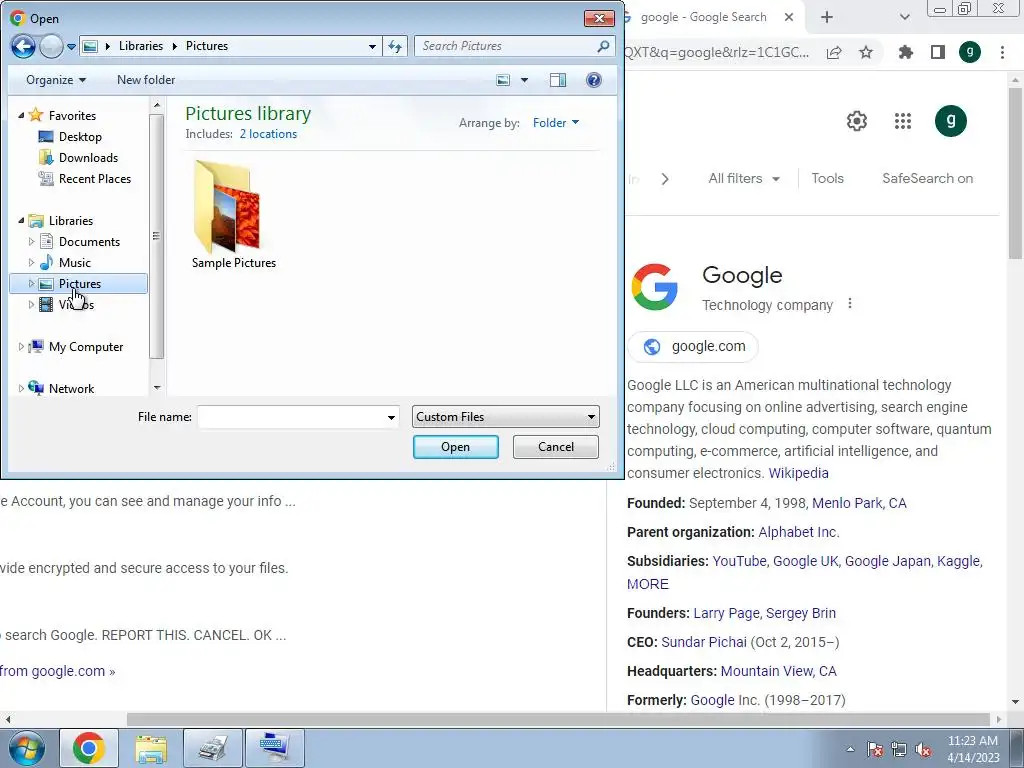Viewport: 1024px width, 768px height.
Task: Click the Forward arrow in Open dialog
Action: pyautogui.click(x=51, y=46)
